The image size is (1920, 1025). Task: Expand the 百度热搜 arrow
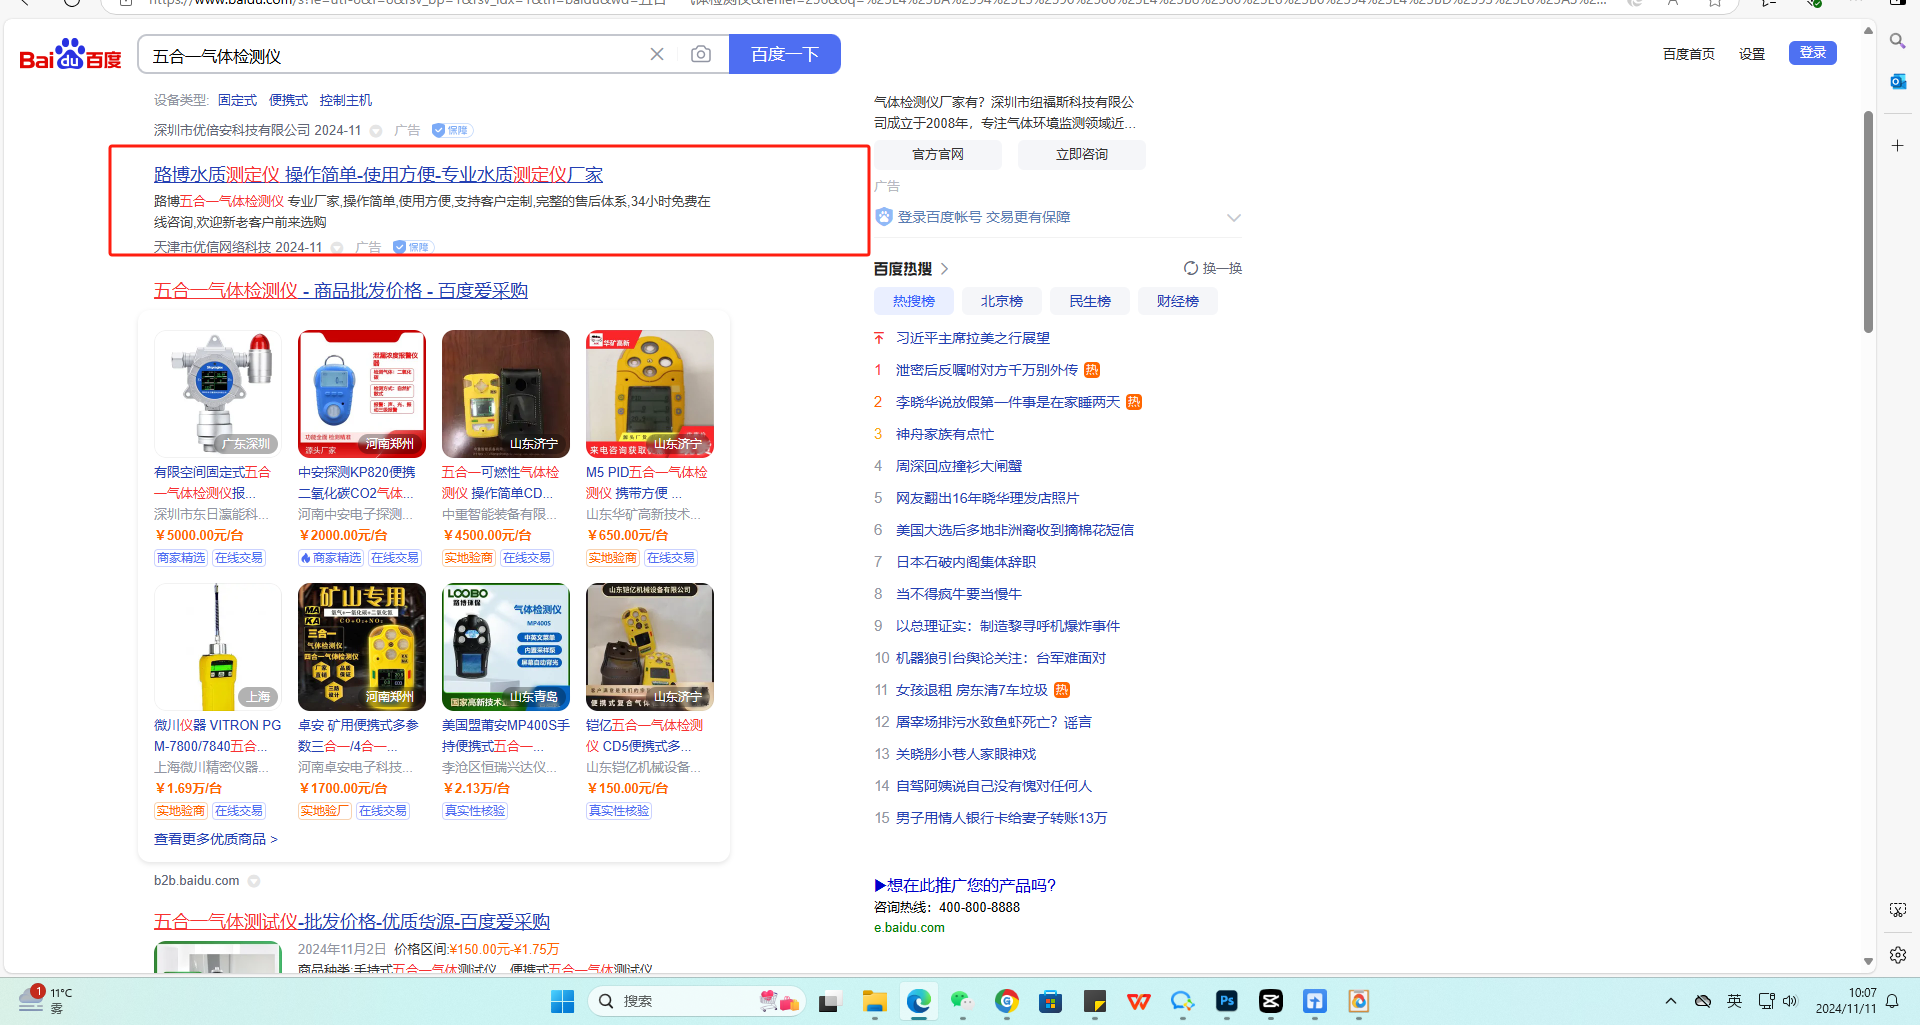pyautogui.click(x=945, y=269)
